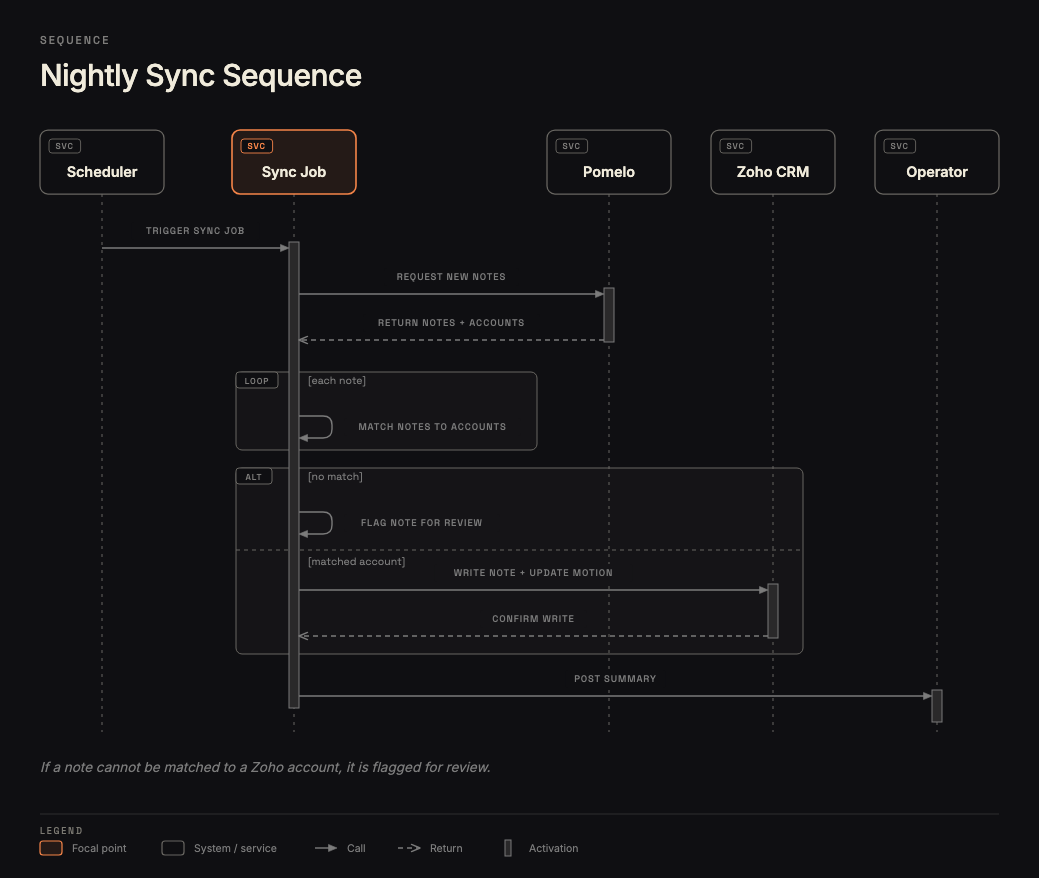Image resolution: width=1039 pixels, height=878 pixels.
Task: Click the 'RETURN NOTES + ACCOUNTS' label
Action: click(x=451, y=323)
